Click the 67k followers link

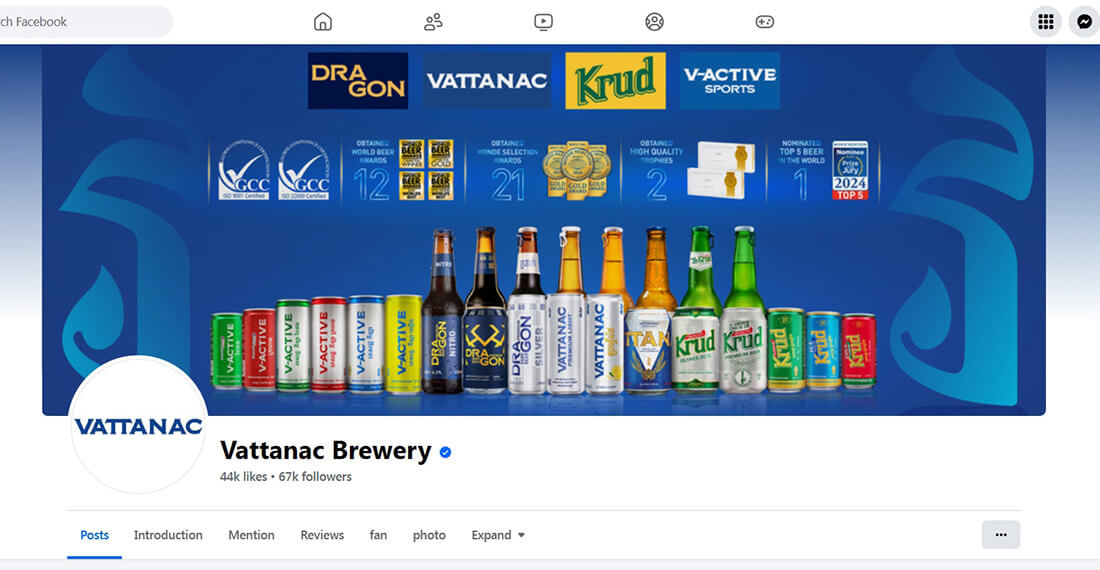pyautogui.click(x=315, y=477)
